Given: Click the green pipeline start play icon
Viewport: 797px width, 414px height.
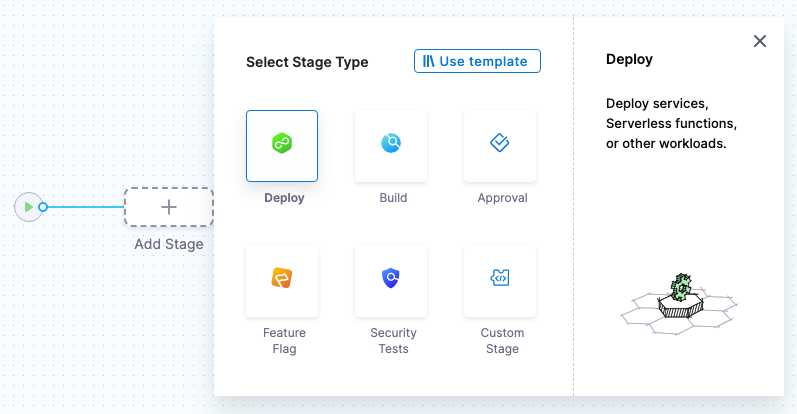Looking at the screenshot, I should 28,207.
